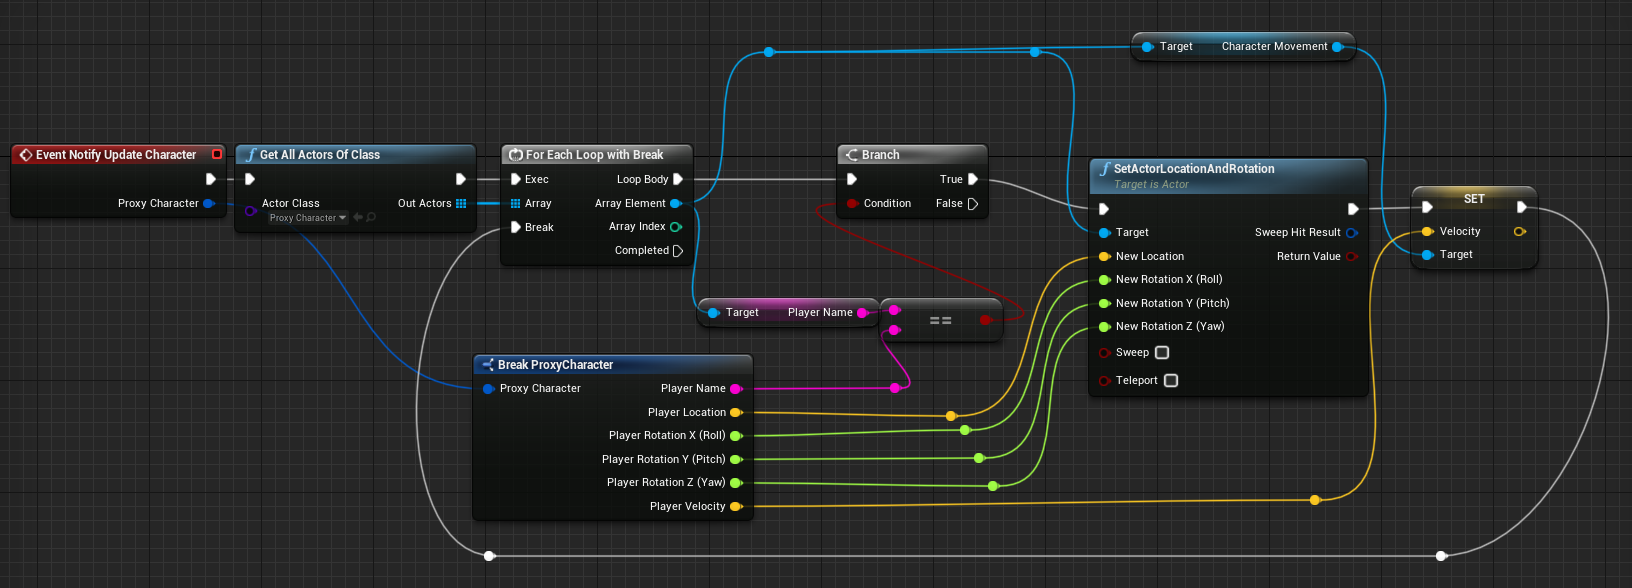Click the browse magnifier icon beside Actor Class
Image resolution: width=1632 pixels, height=588 pixels.
click(x=371, y=217)
